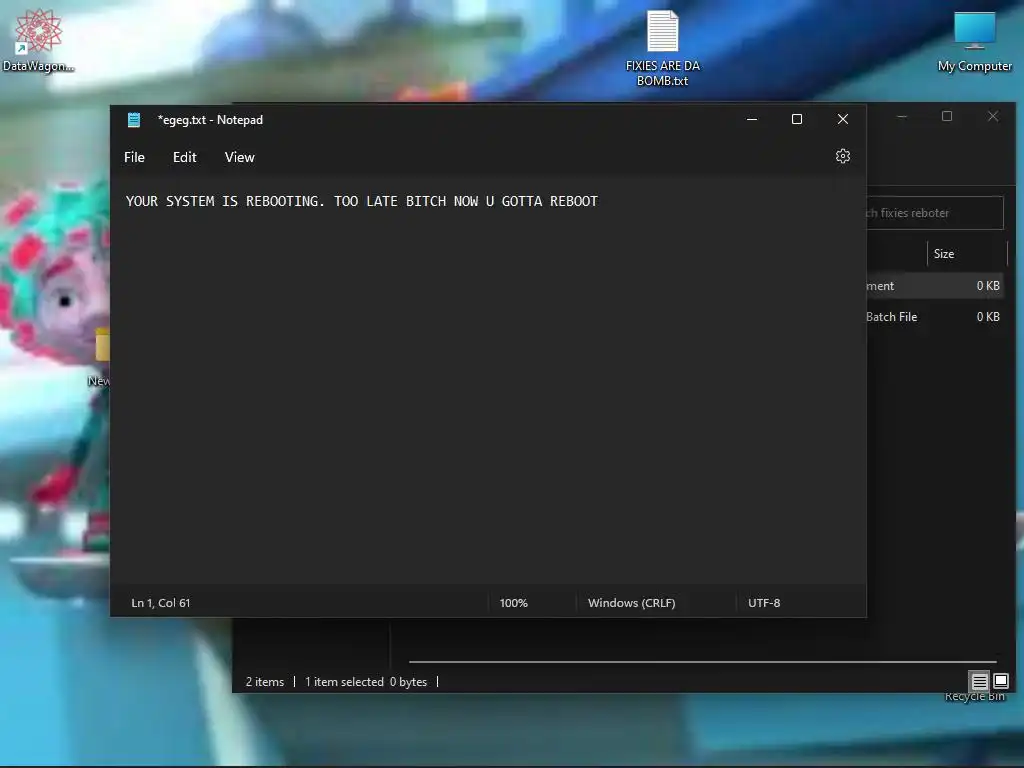Click the 2 items status text in Explorer
The image size is (1024, 768).
click(264, 682)
